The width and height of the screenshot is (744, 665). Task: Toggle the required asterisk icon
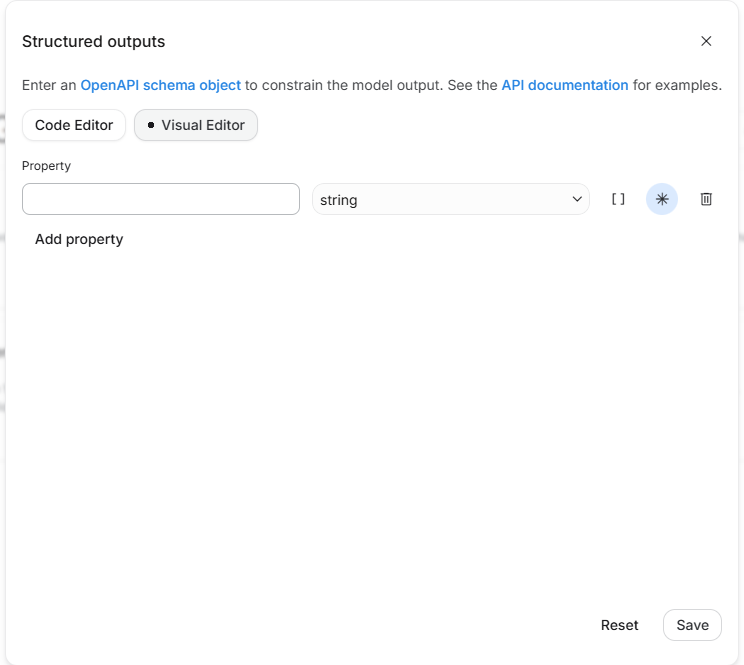point(662,199)
